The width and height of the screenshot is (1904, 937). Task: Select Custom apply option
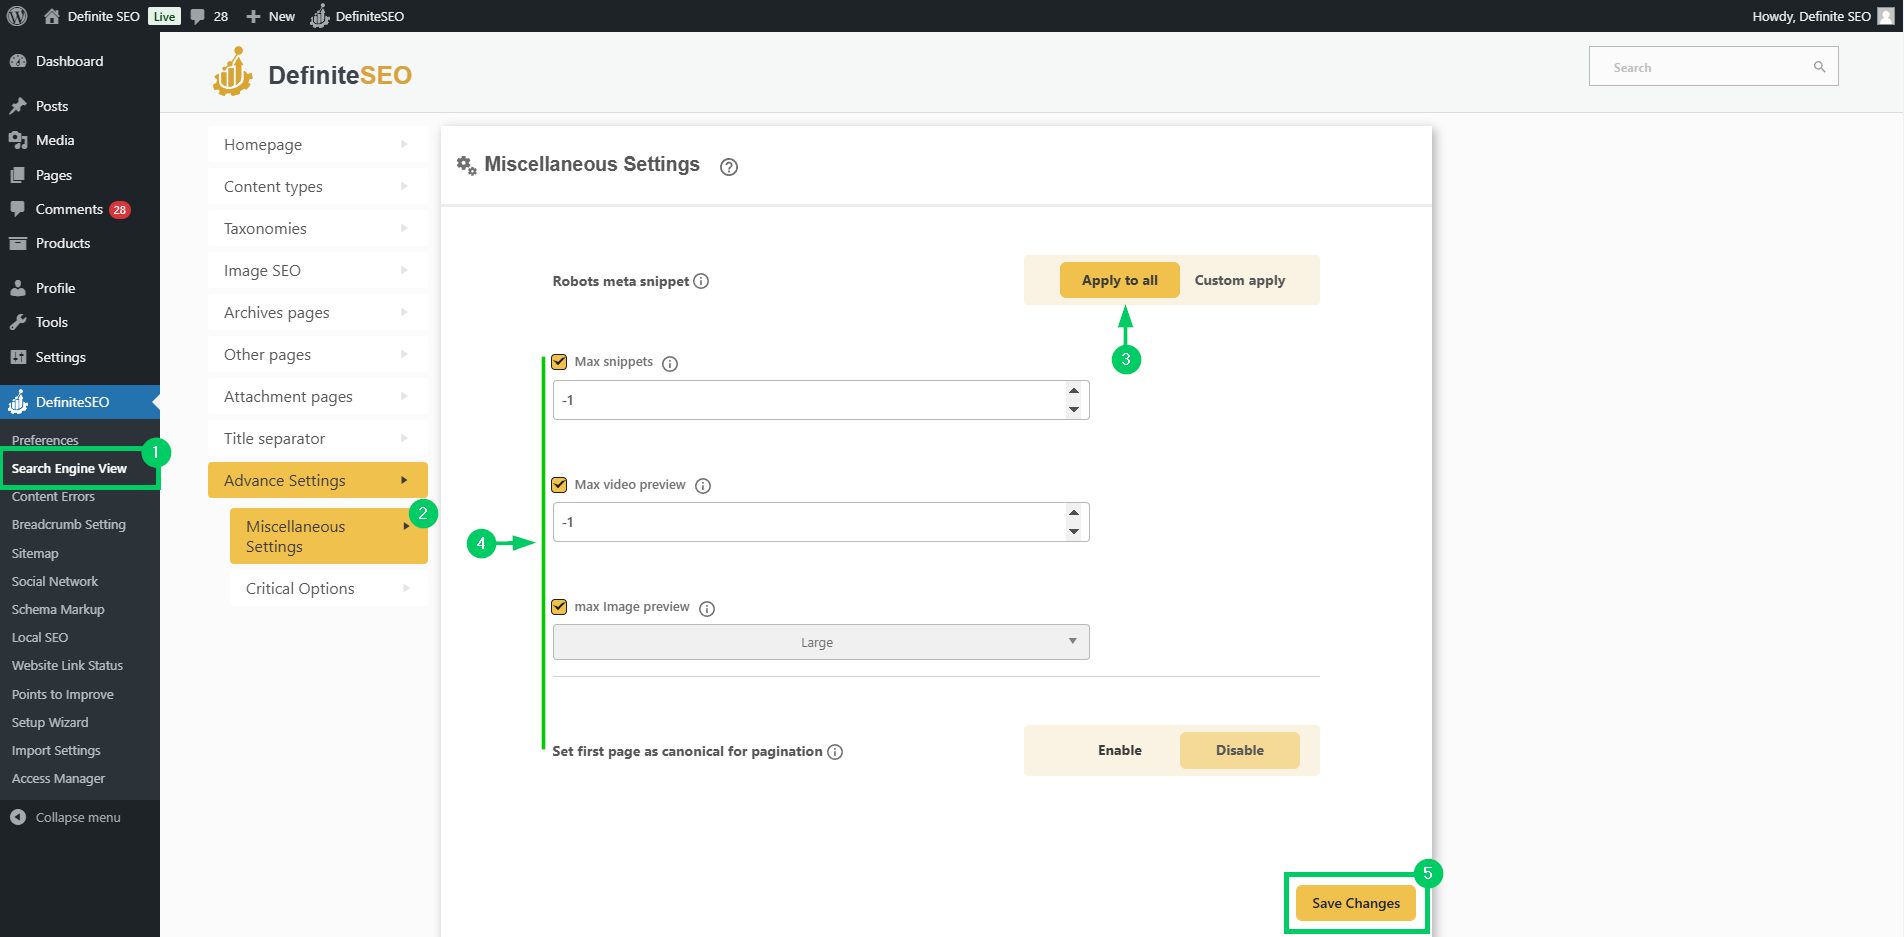click(x=1240, y=280)
